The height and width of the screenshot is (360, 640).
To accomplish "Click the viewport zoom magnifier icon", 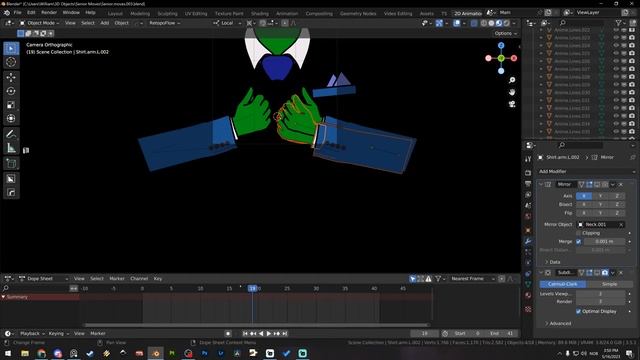I will point(512,80).
